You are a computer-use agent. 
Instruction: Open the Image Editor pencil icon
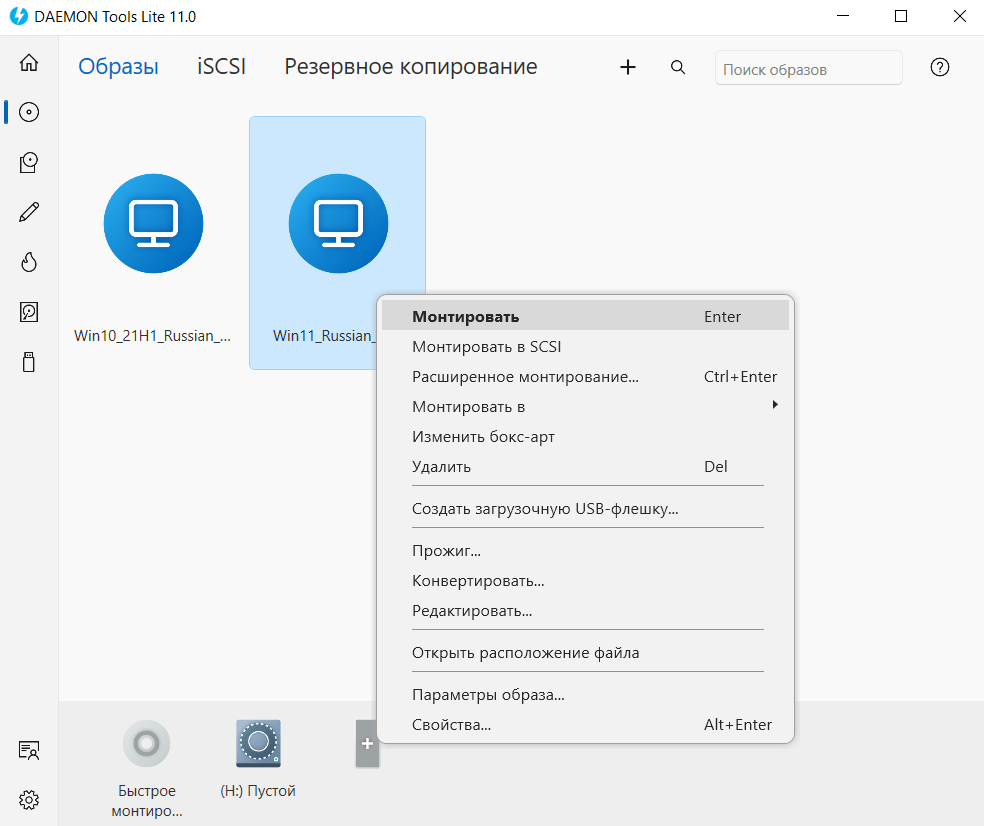coord(29,212)
